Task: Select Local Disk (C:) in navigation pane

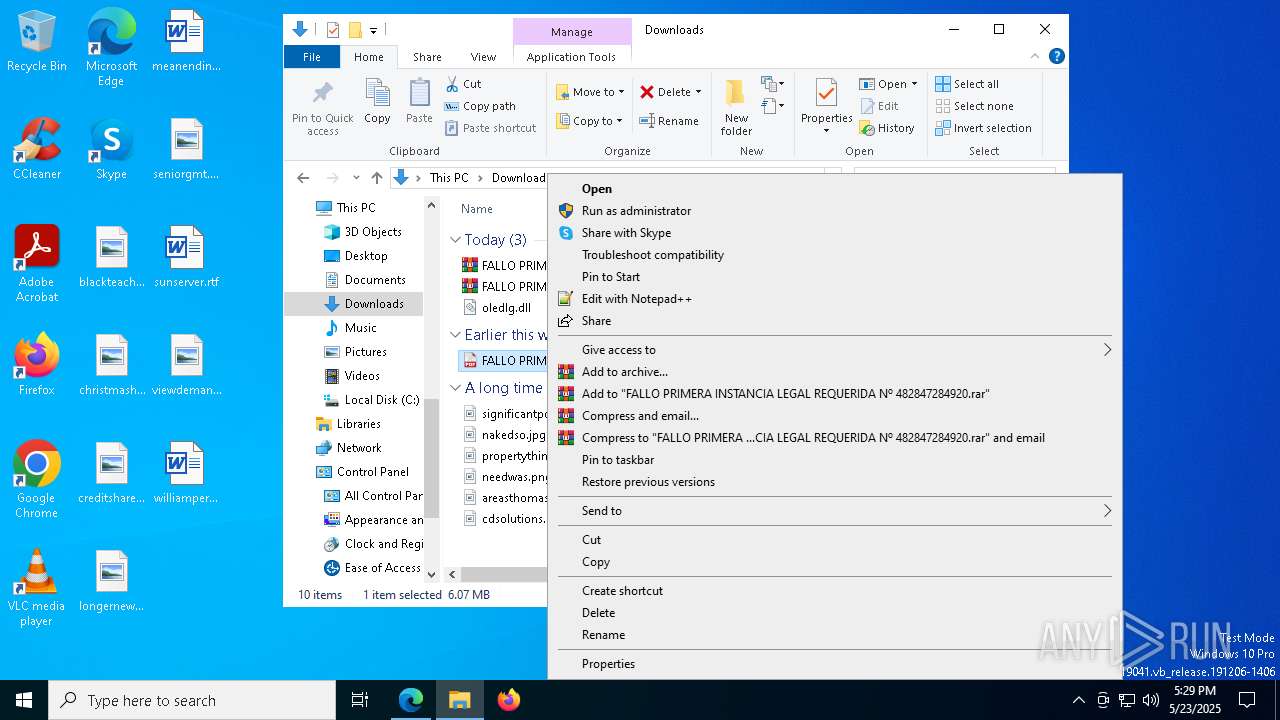Action: (x=382, y=400)
